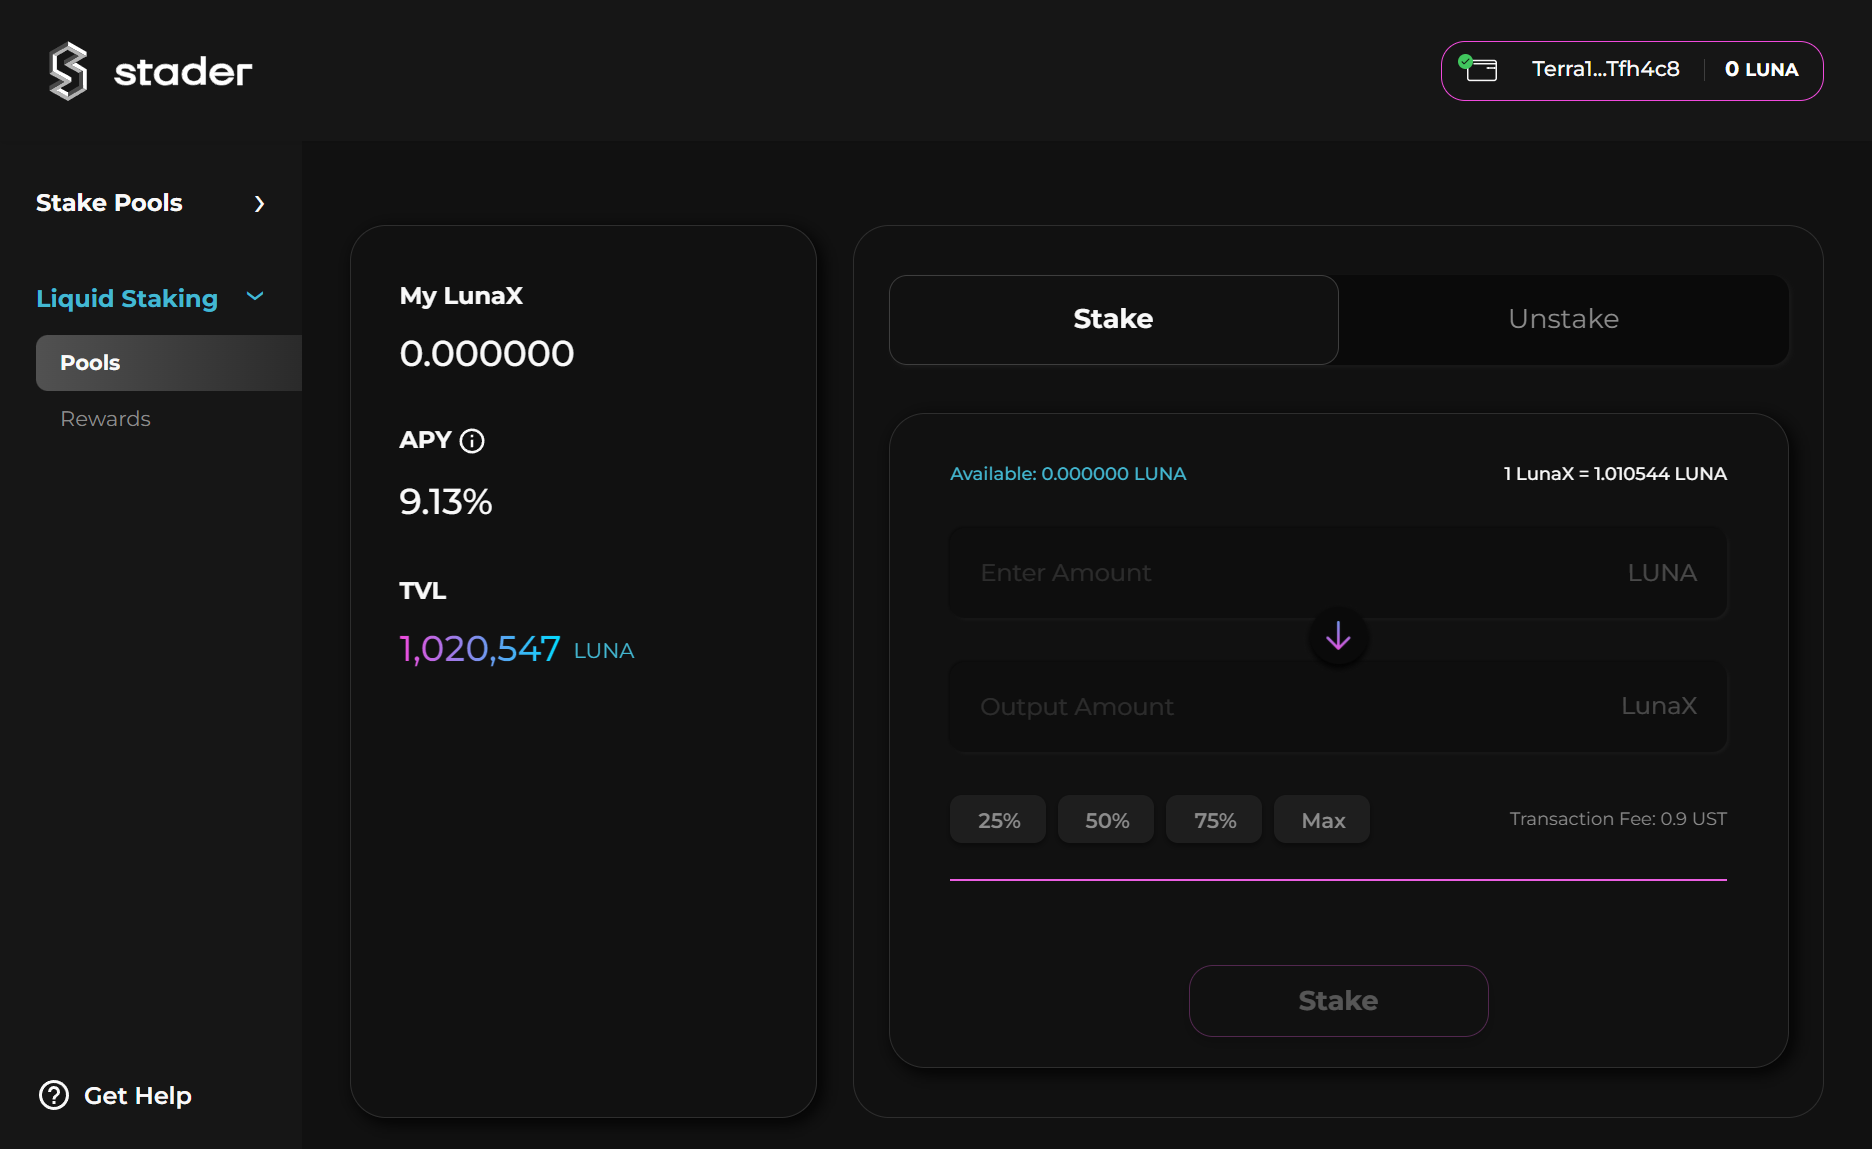1872x1149 pixels.
Task: Select the 25% amount option
Action: 997,819
